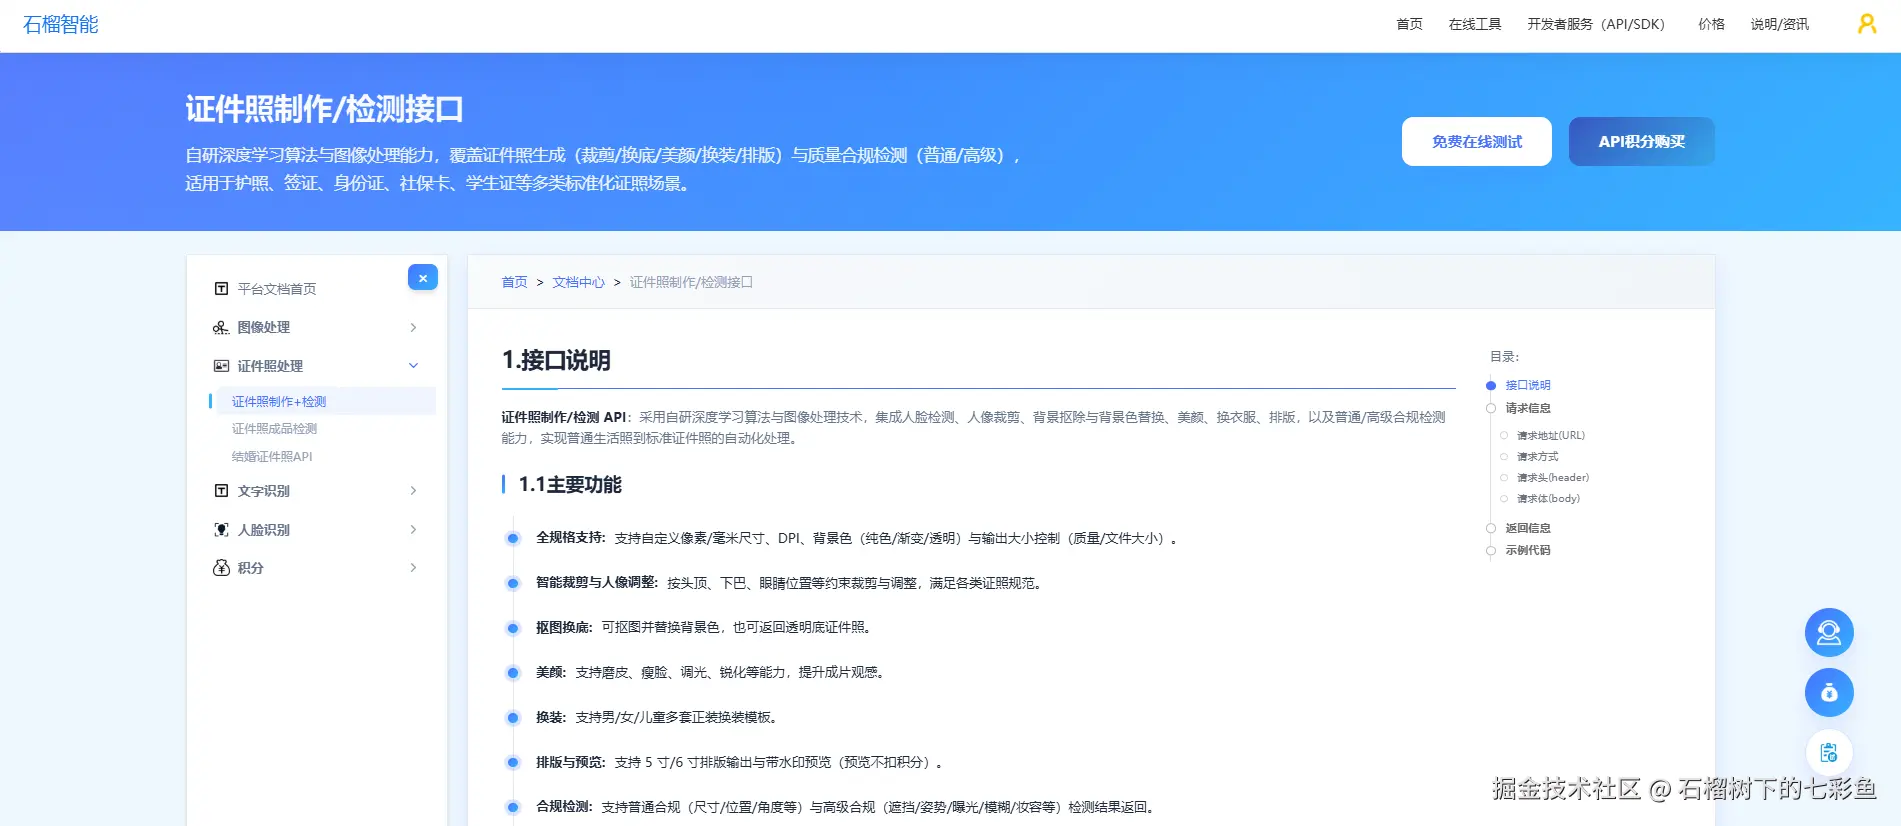Jump to 接口说明 in table of contents

coord(1528,385)
